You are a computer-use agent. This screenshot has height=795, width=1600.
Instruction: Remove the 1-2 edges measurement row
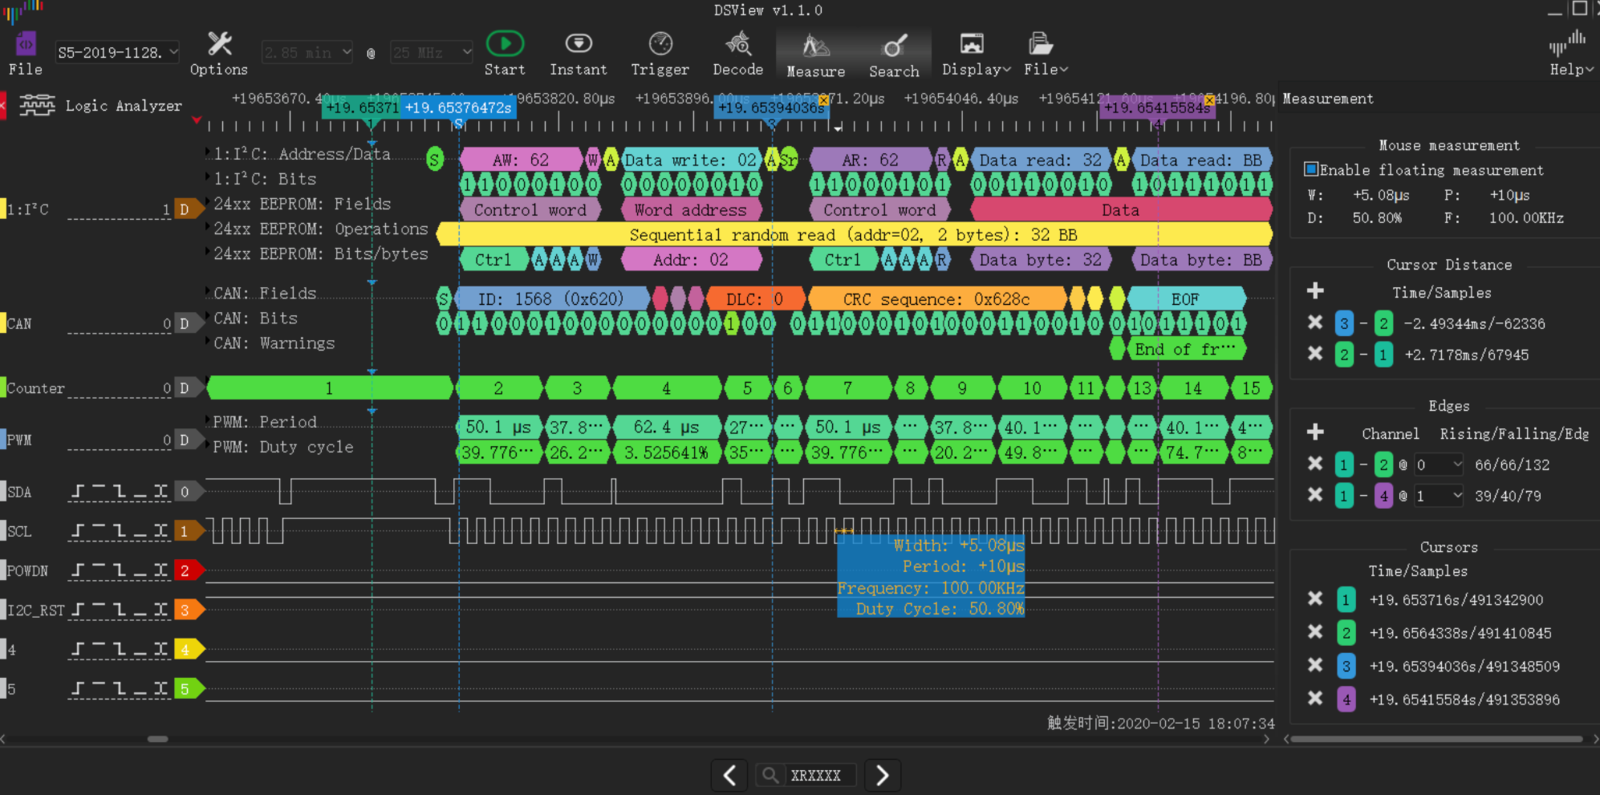coord(1315,463)
